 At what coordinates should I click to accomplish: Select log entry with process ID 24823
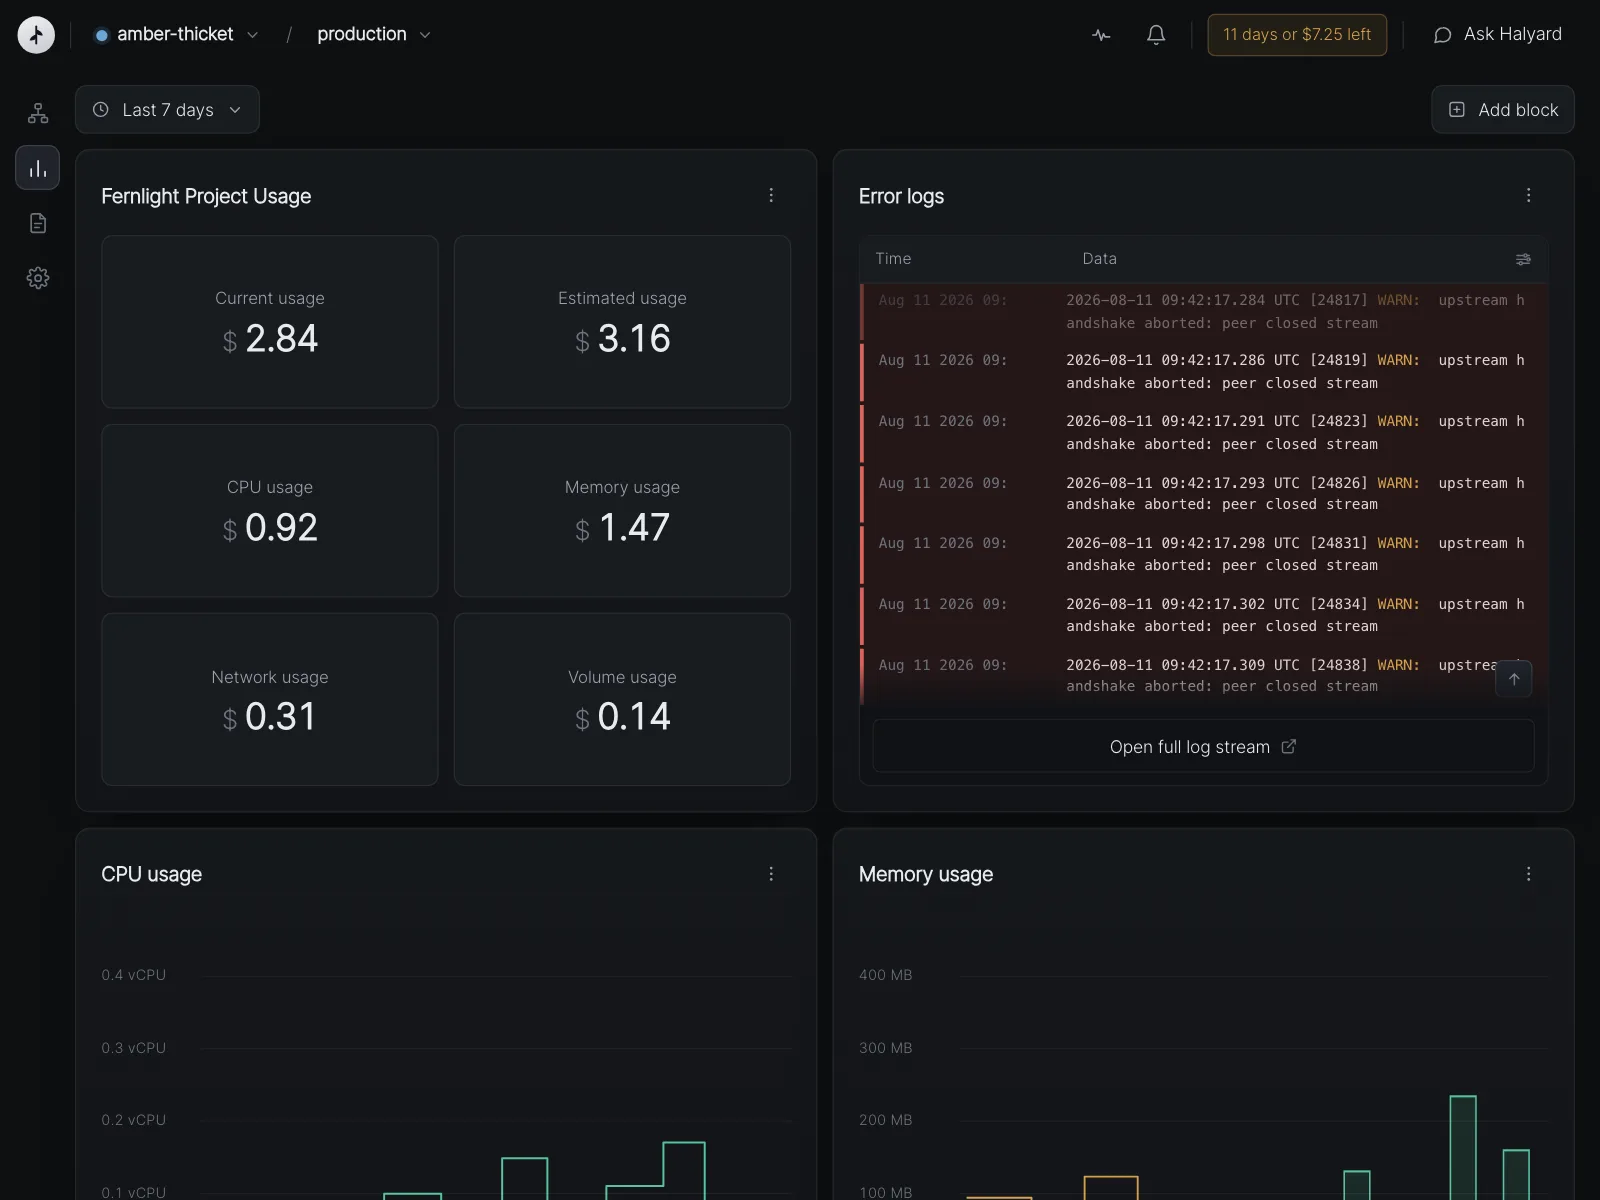[1203, 433]
